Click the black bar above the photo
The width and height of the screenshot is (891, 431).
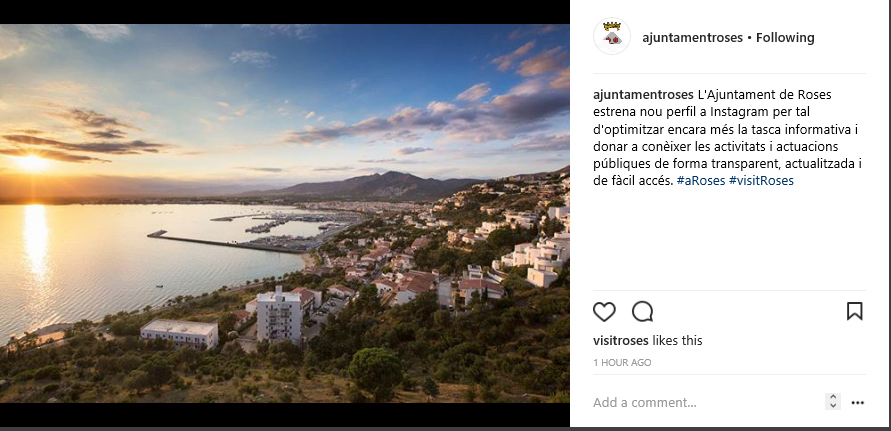285,11
